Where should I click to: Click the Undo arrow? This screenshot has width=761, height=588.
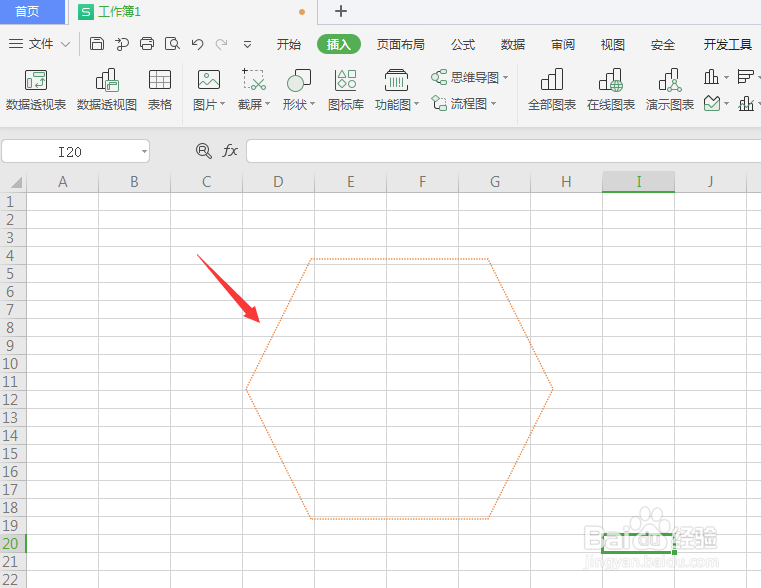coord(197,44)
